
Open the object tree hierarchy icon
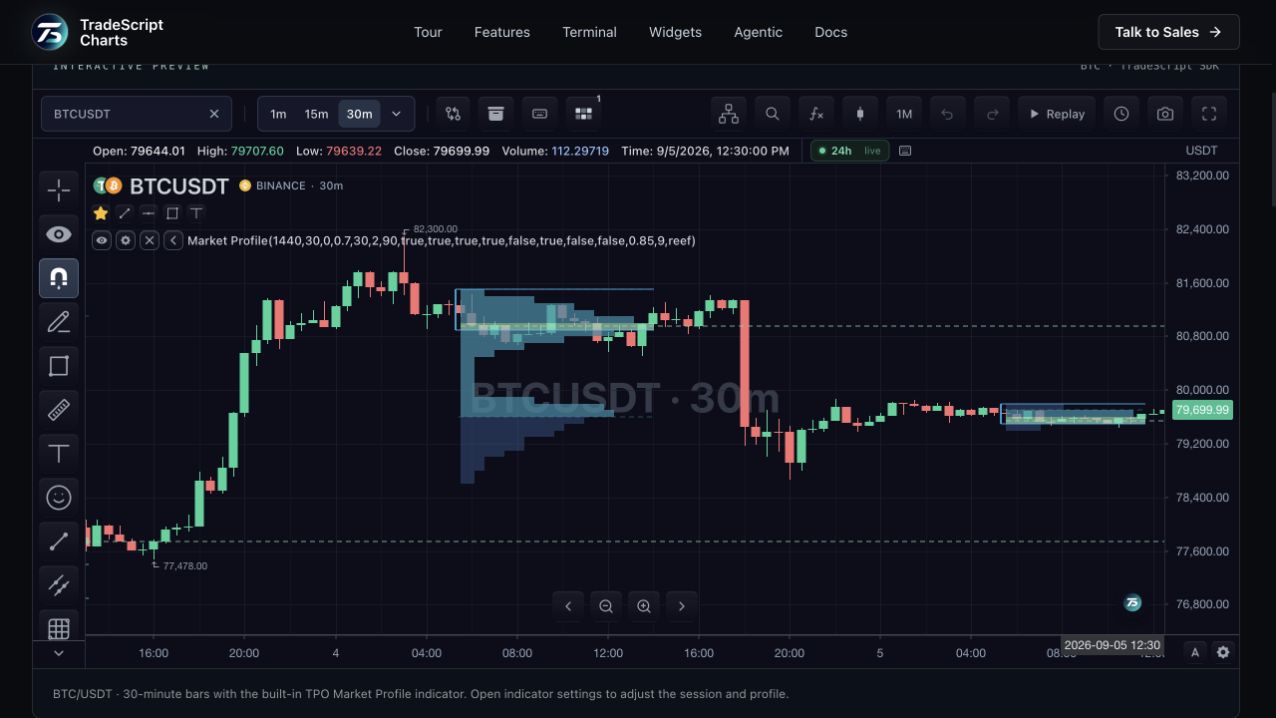pos(729,114)
